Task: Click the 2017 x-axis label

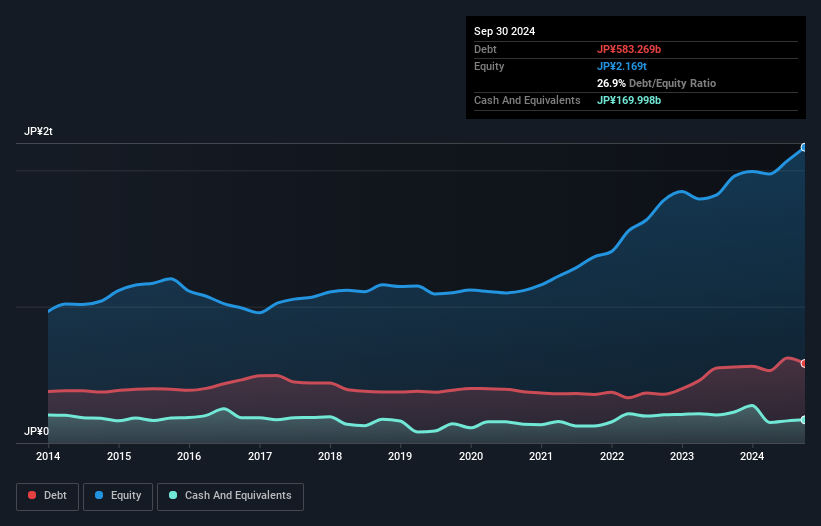Action: [x=260, y=456]
